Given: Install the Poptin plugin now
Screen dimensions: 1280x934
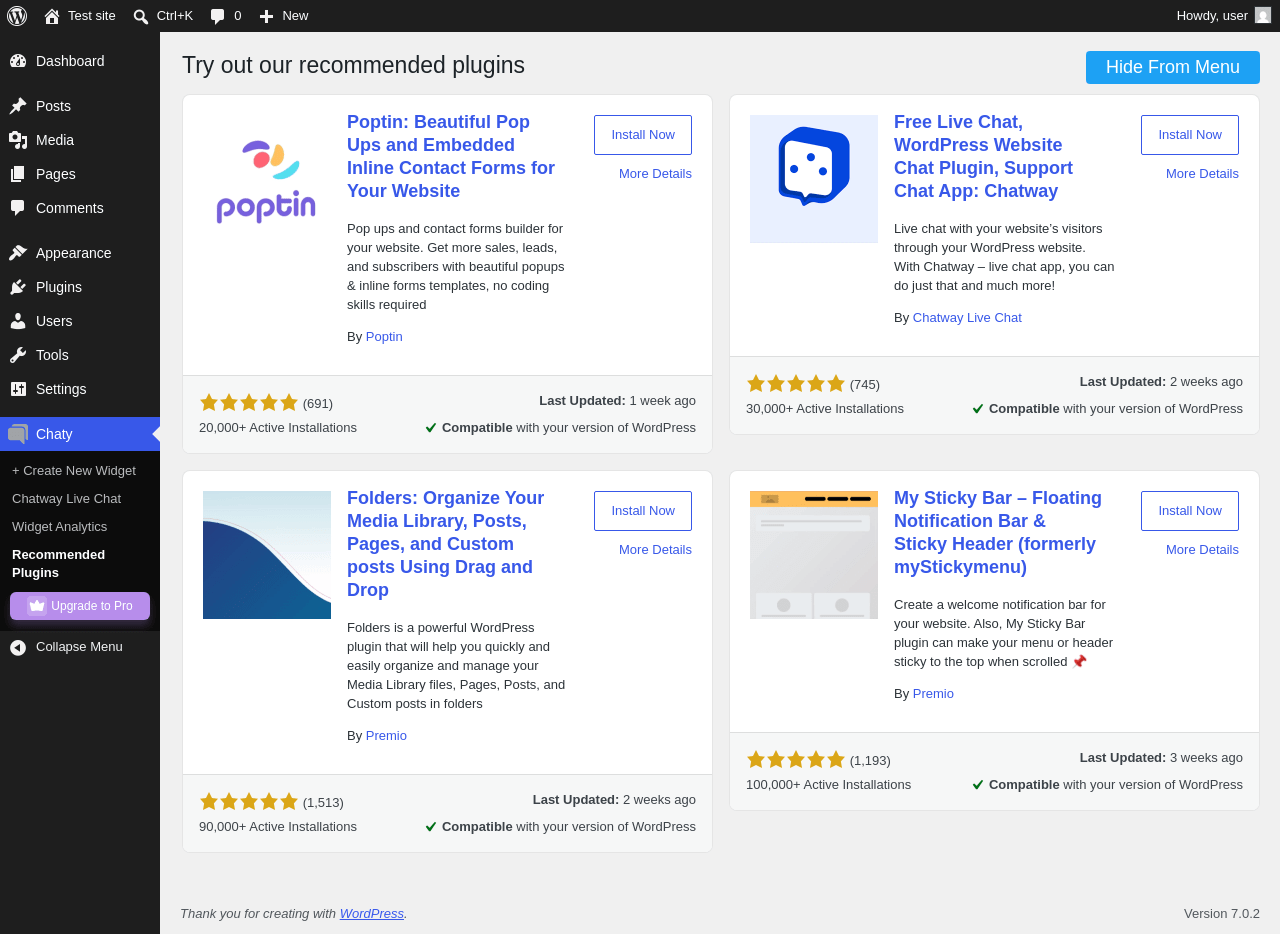Looking at the screenshot, I should [x=643, y=135].
